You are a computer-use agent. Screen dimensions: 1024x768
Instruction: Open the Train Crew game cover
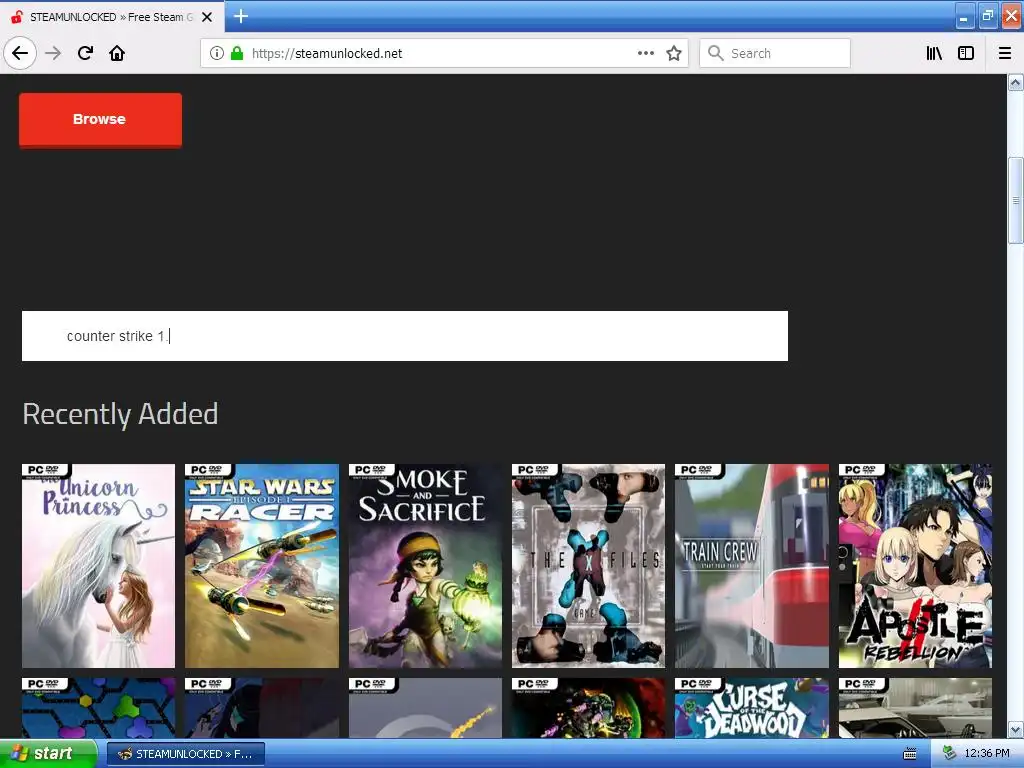[752, 566]
